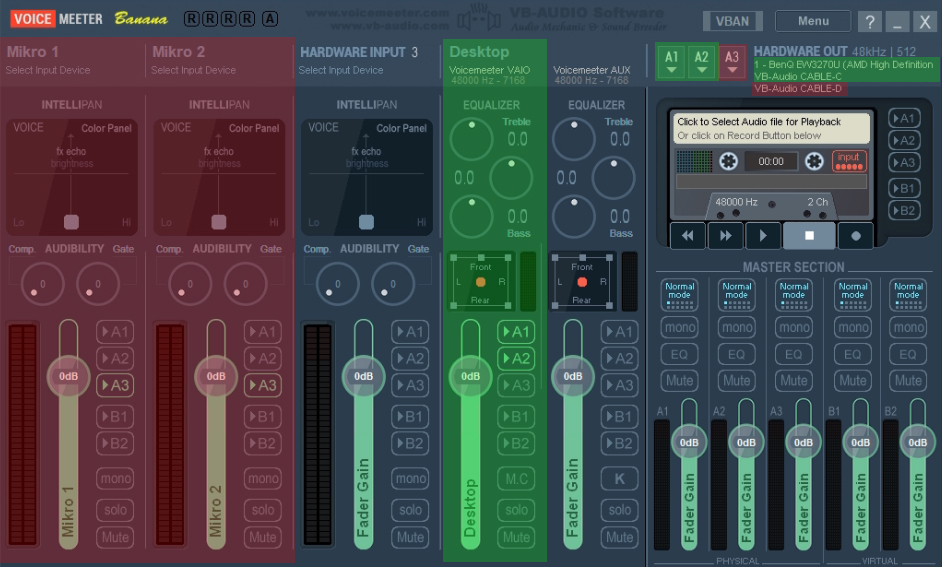Solo the Mikro 2 strip
This screenshot has width=942, height=567.
(263, 510)
